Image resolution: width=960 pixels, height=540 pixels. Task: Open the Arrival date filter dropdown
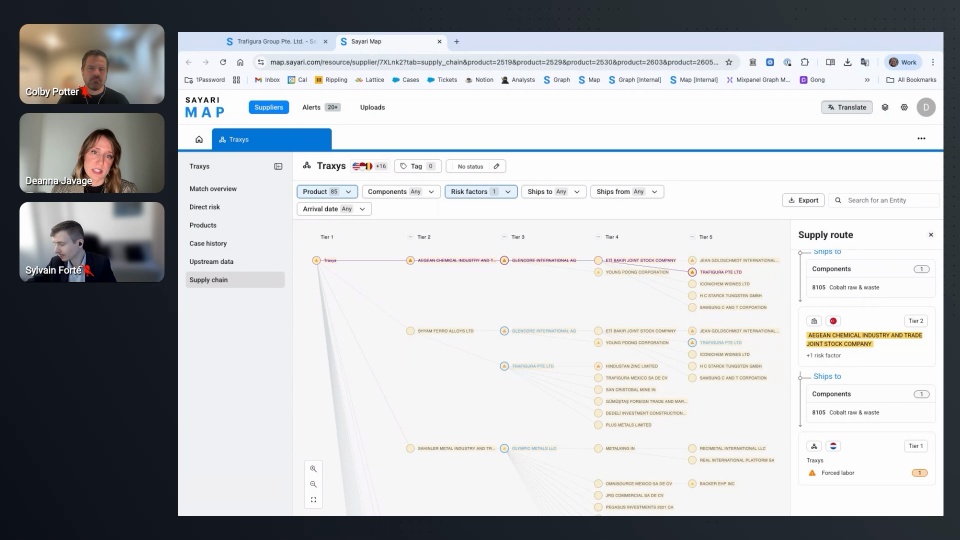334,209
